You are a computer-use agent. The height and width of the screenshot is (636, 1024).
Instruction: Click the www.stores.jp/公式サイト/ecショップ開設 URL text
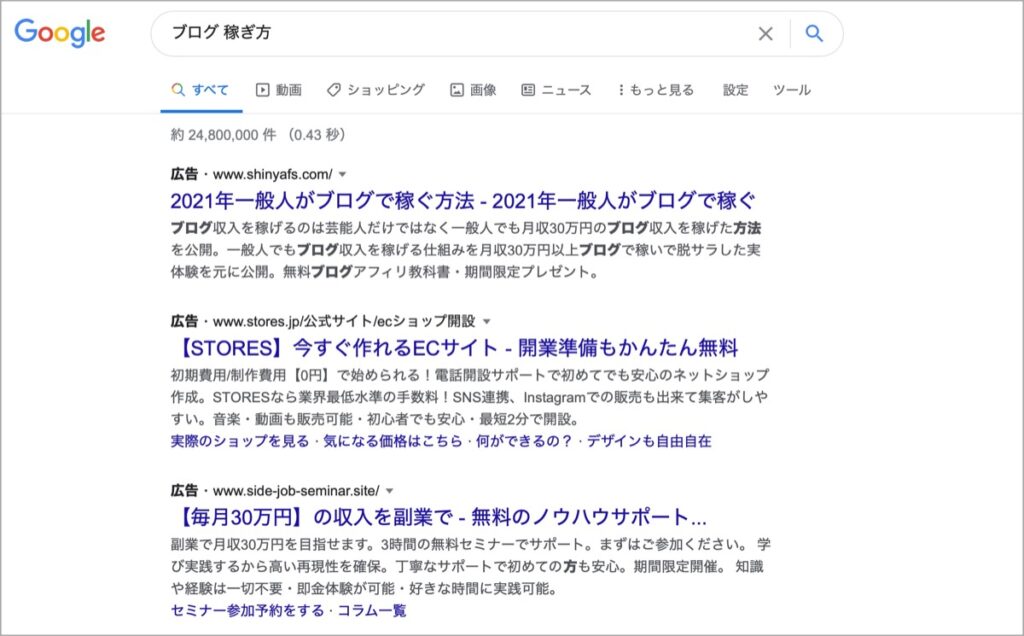[344, 321]
